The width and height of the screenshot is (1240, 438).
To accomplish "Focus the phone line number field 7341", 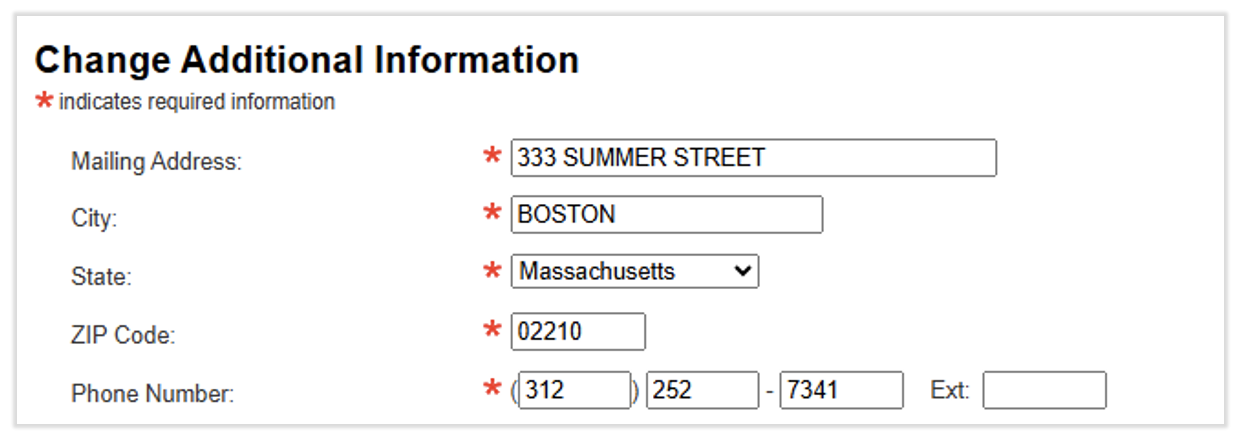I will [x=841, y=390].
